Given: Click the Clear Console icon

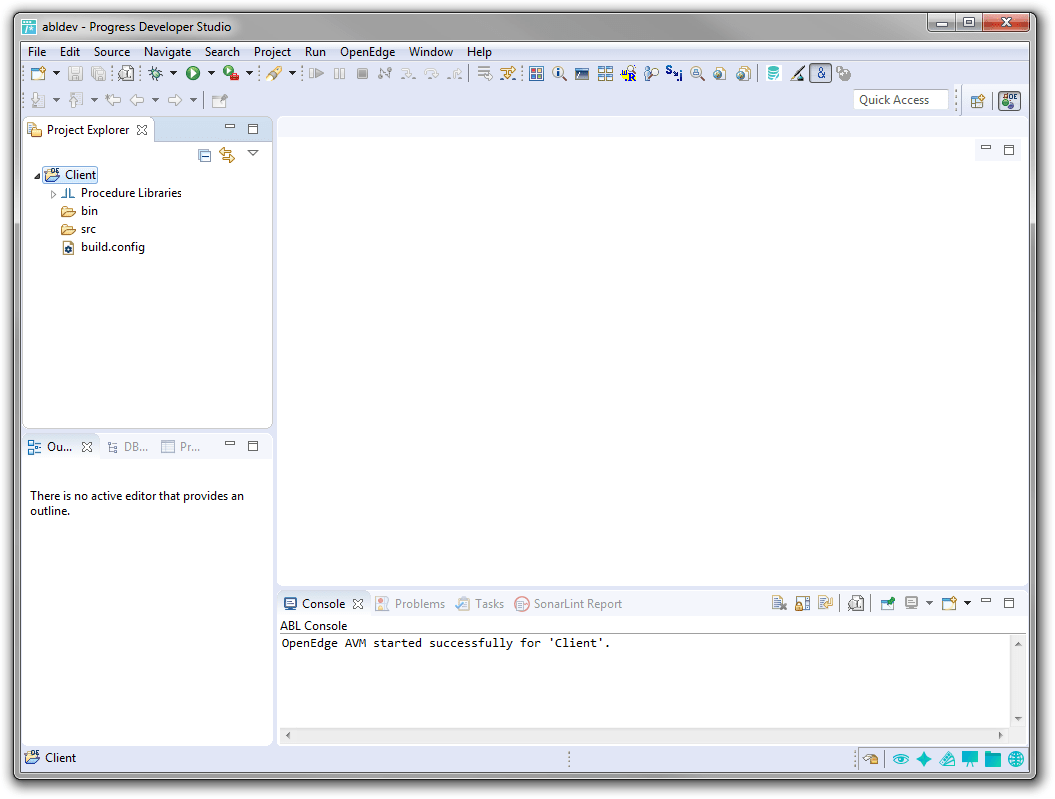Looking at the screenshot, I should (x=779, y=603).
